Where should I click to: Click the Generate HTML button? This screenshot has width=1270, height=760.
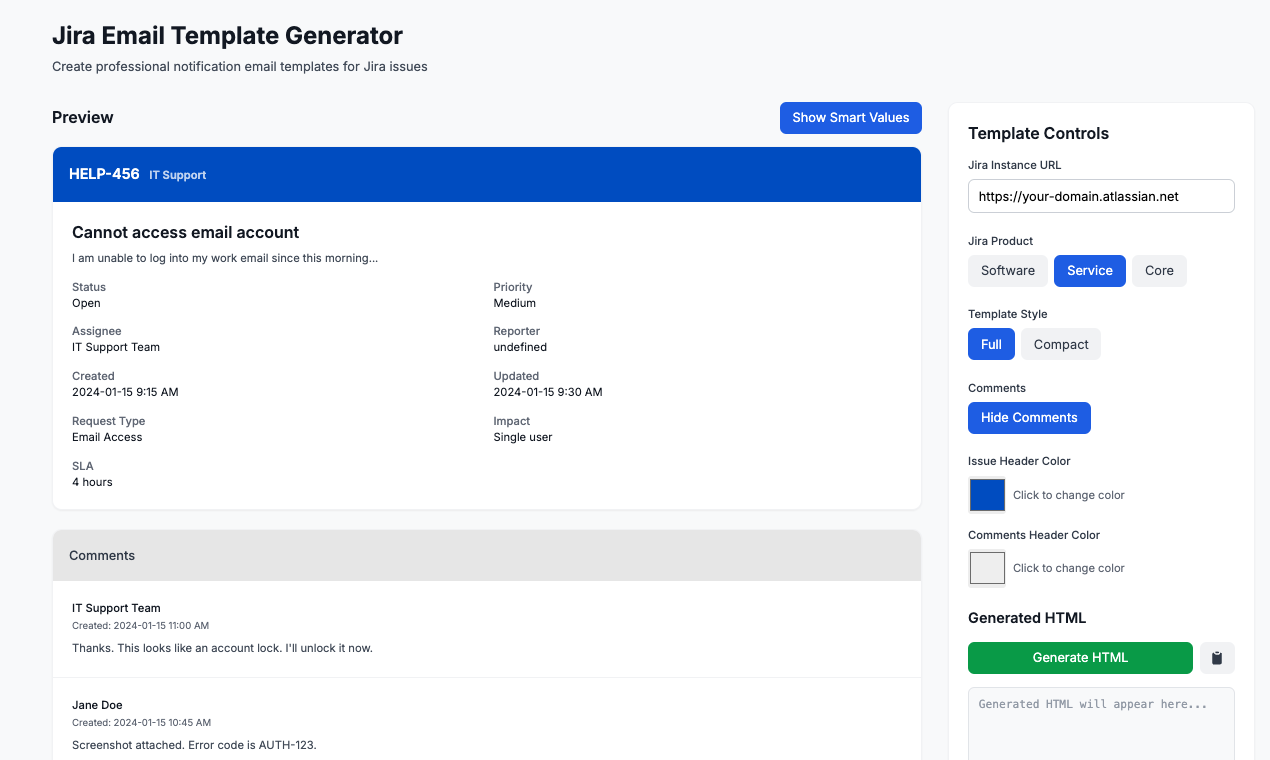tap(1080, 658)
